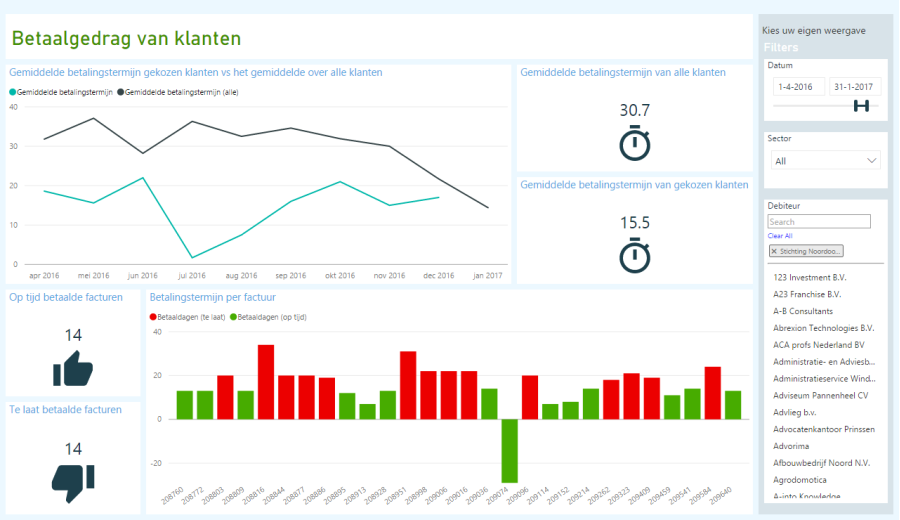
Task: Pick Agrodomotica from the Debiteur list
Action: click(x=801, y=480)
